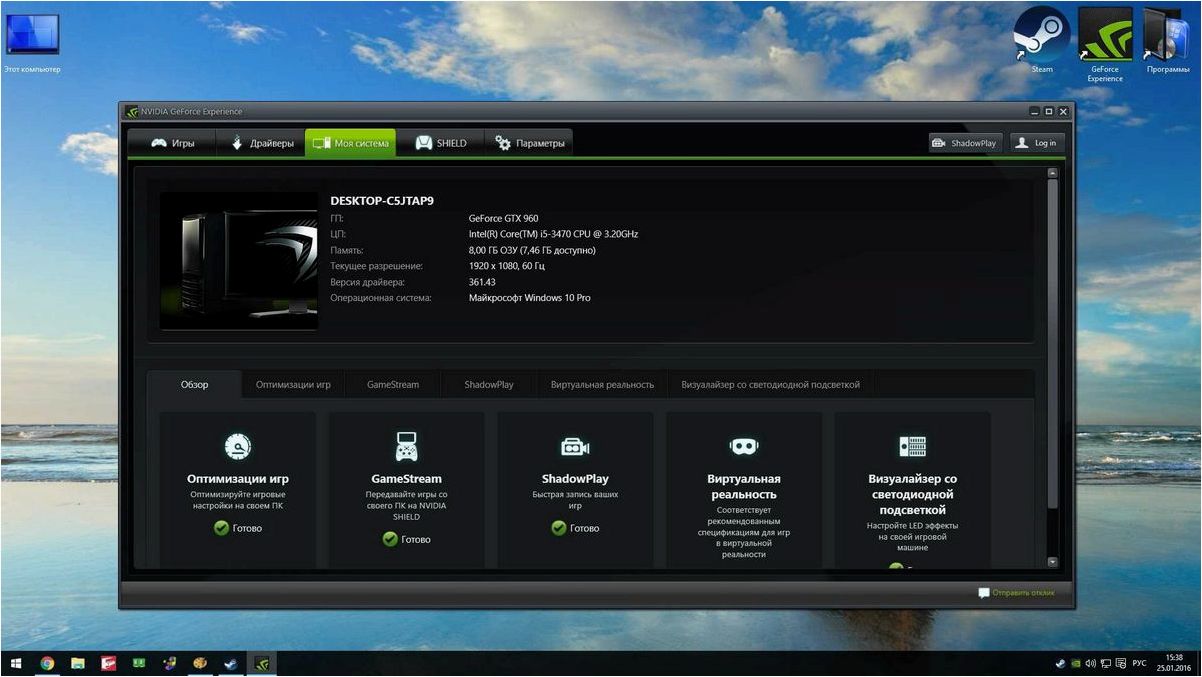This screenshot has width=1202, height=677.
Task: Click the virtual reality headset icon
Action: (743, 446)
